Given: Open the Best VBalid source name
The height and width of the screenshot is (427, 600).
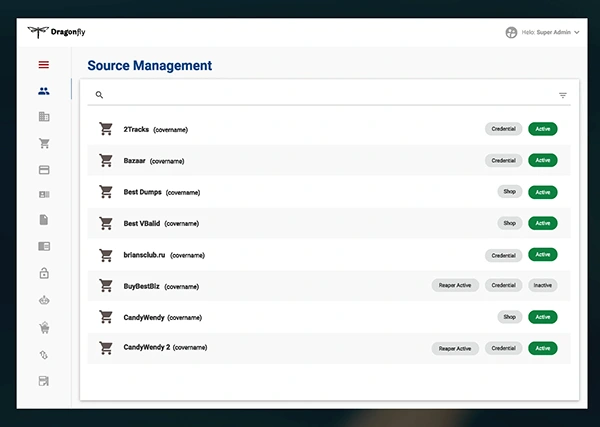Looking at the screenshot, I should coord(142,223).
